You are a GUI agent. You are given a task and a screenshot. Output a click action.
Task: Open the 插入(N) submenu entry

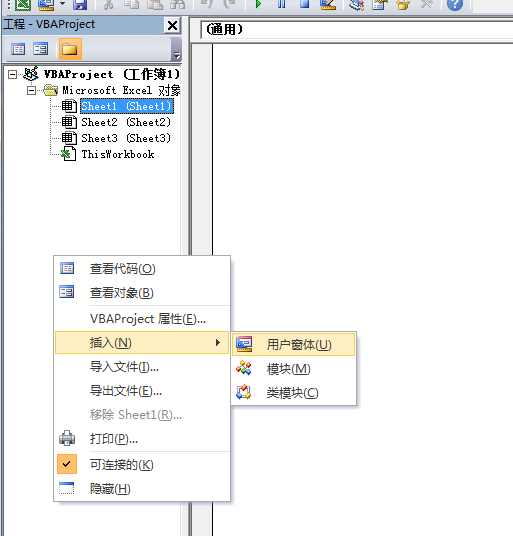[x=142, y=343]
